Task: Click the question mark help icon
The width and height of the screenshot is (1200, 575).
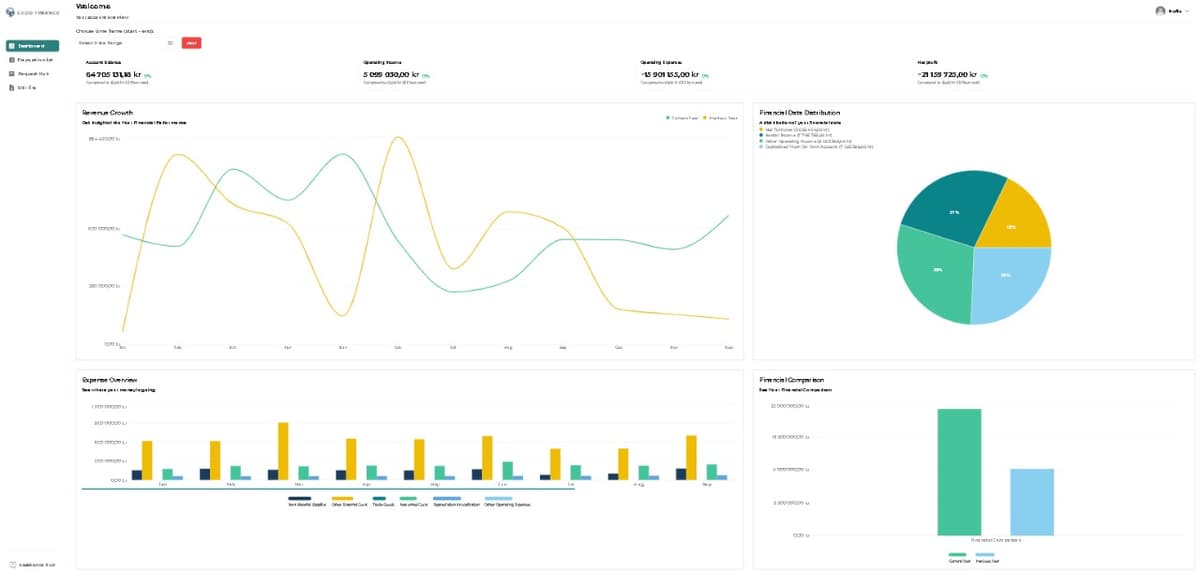Action: (12, 565)
